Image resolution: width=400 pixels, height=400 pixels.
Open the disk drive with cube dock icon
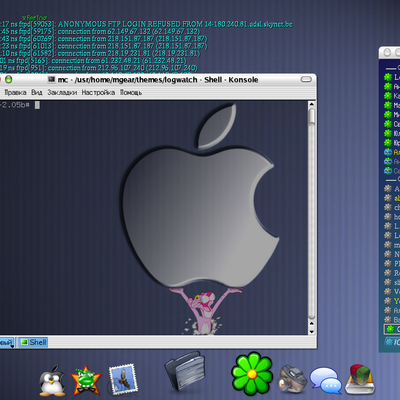click(x=360, y=379)
